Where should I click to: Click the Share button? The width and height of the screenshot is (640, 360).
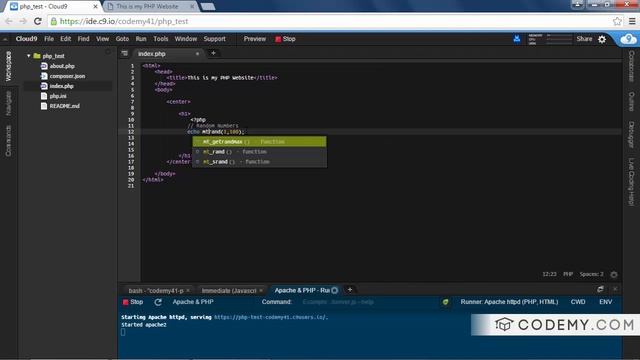584,39
